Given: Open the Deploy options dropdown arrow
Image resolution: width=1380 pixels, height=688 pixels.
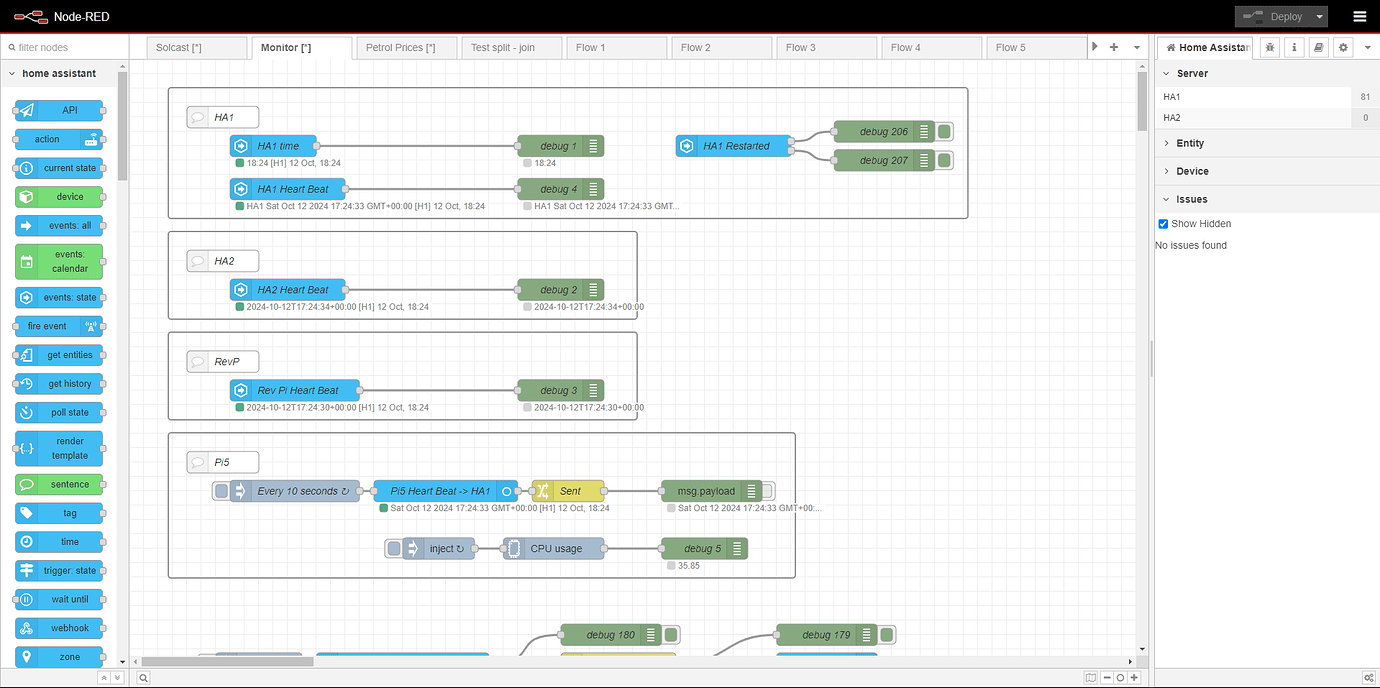Looking at the screenshot, I should tap(1320, 16).
